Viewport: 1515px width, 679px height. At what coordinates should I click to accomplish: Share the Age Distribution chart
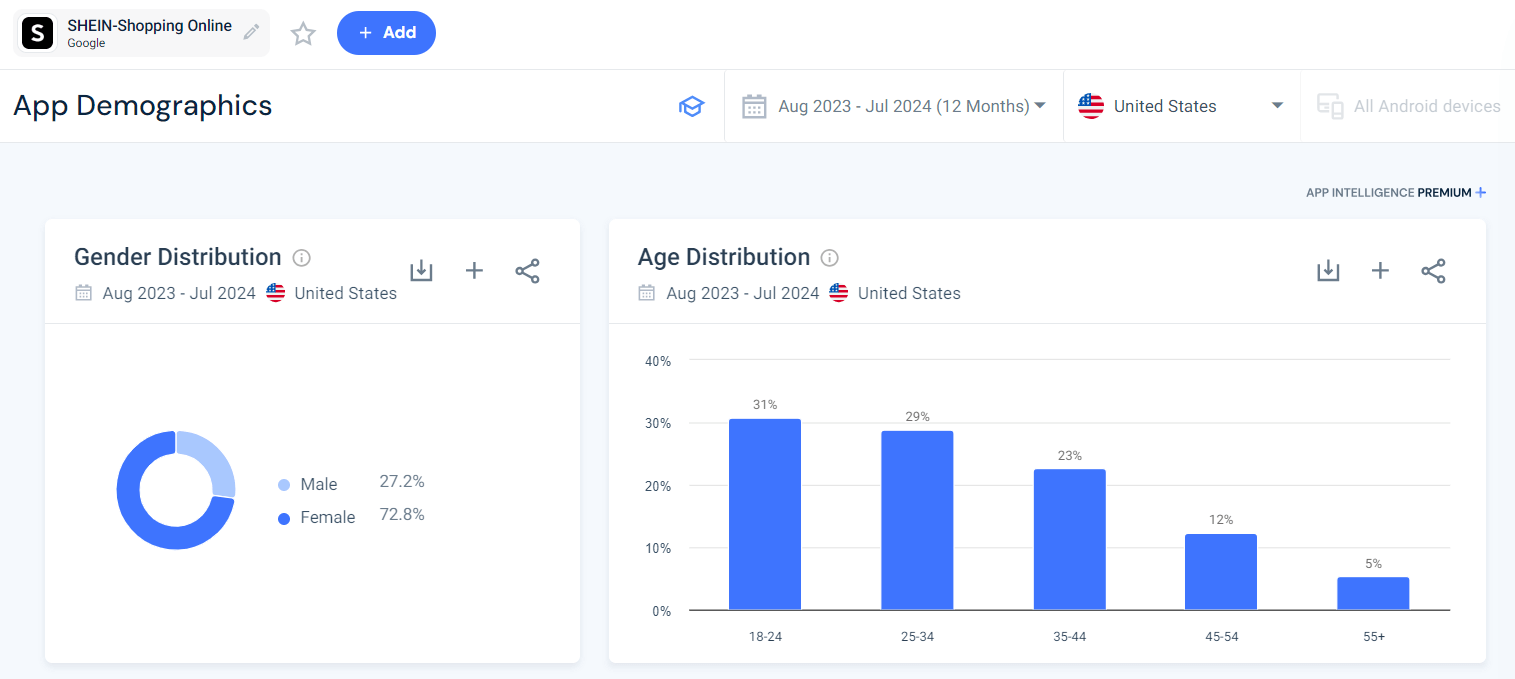point(1434,270)
